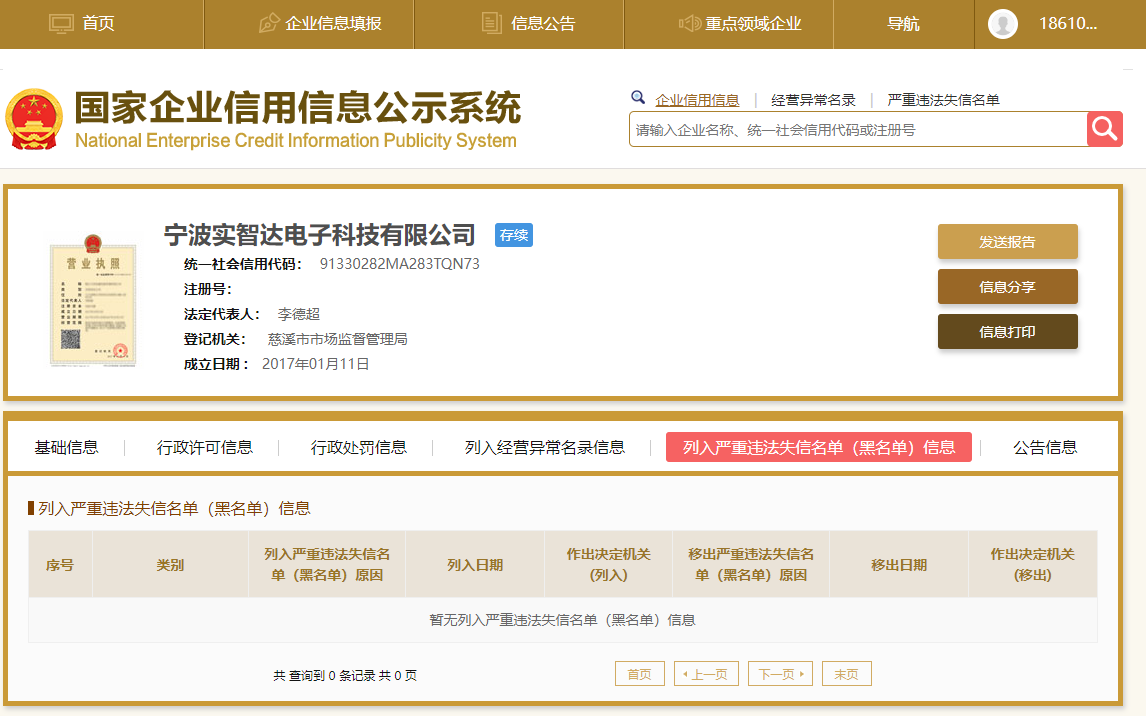Switch to the 行政处罚信息 tab

(x=358, y=447)
